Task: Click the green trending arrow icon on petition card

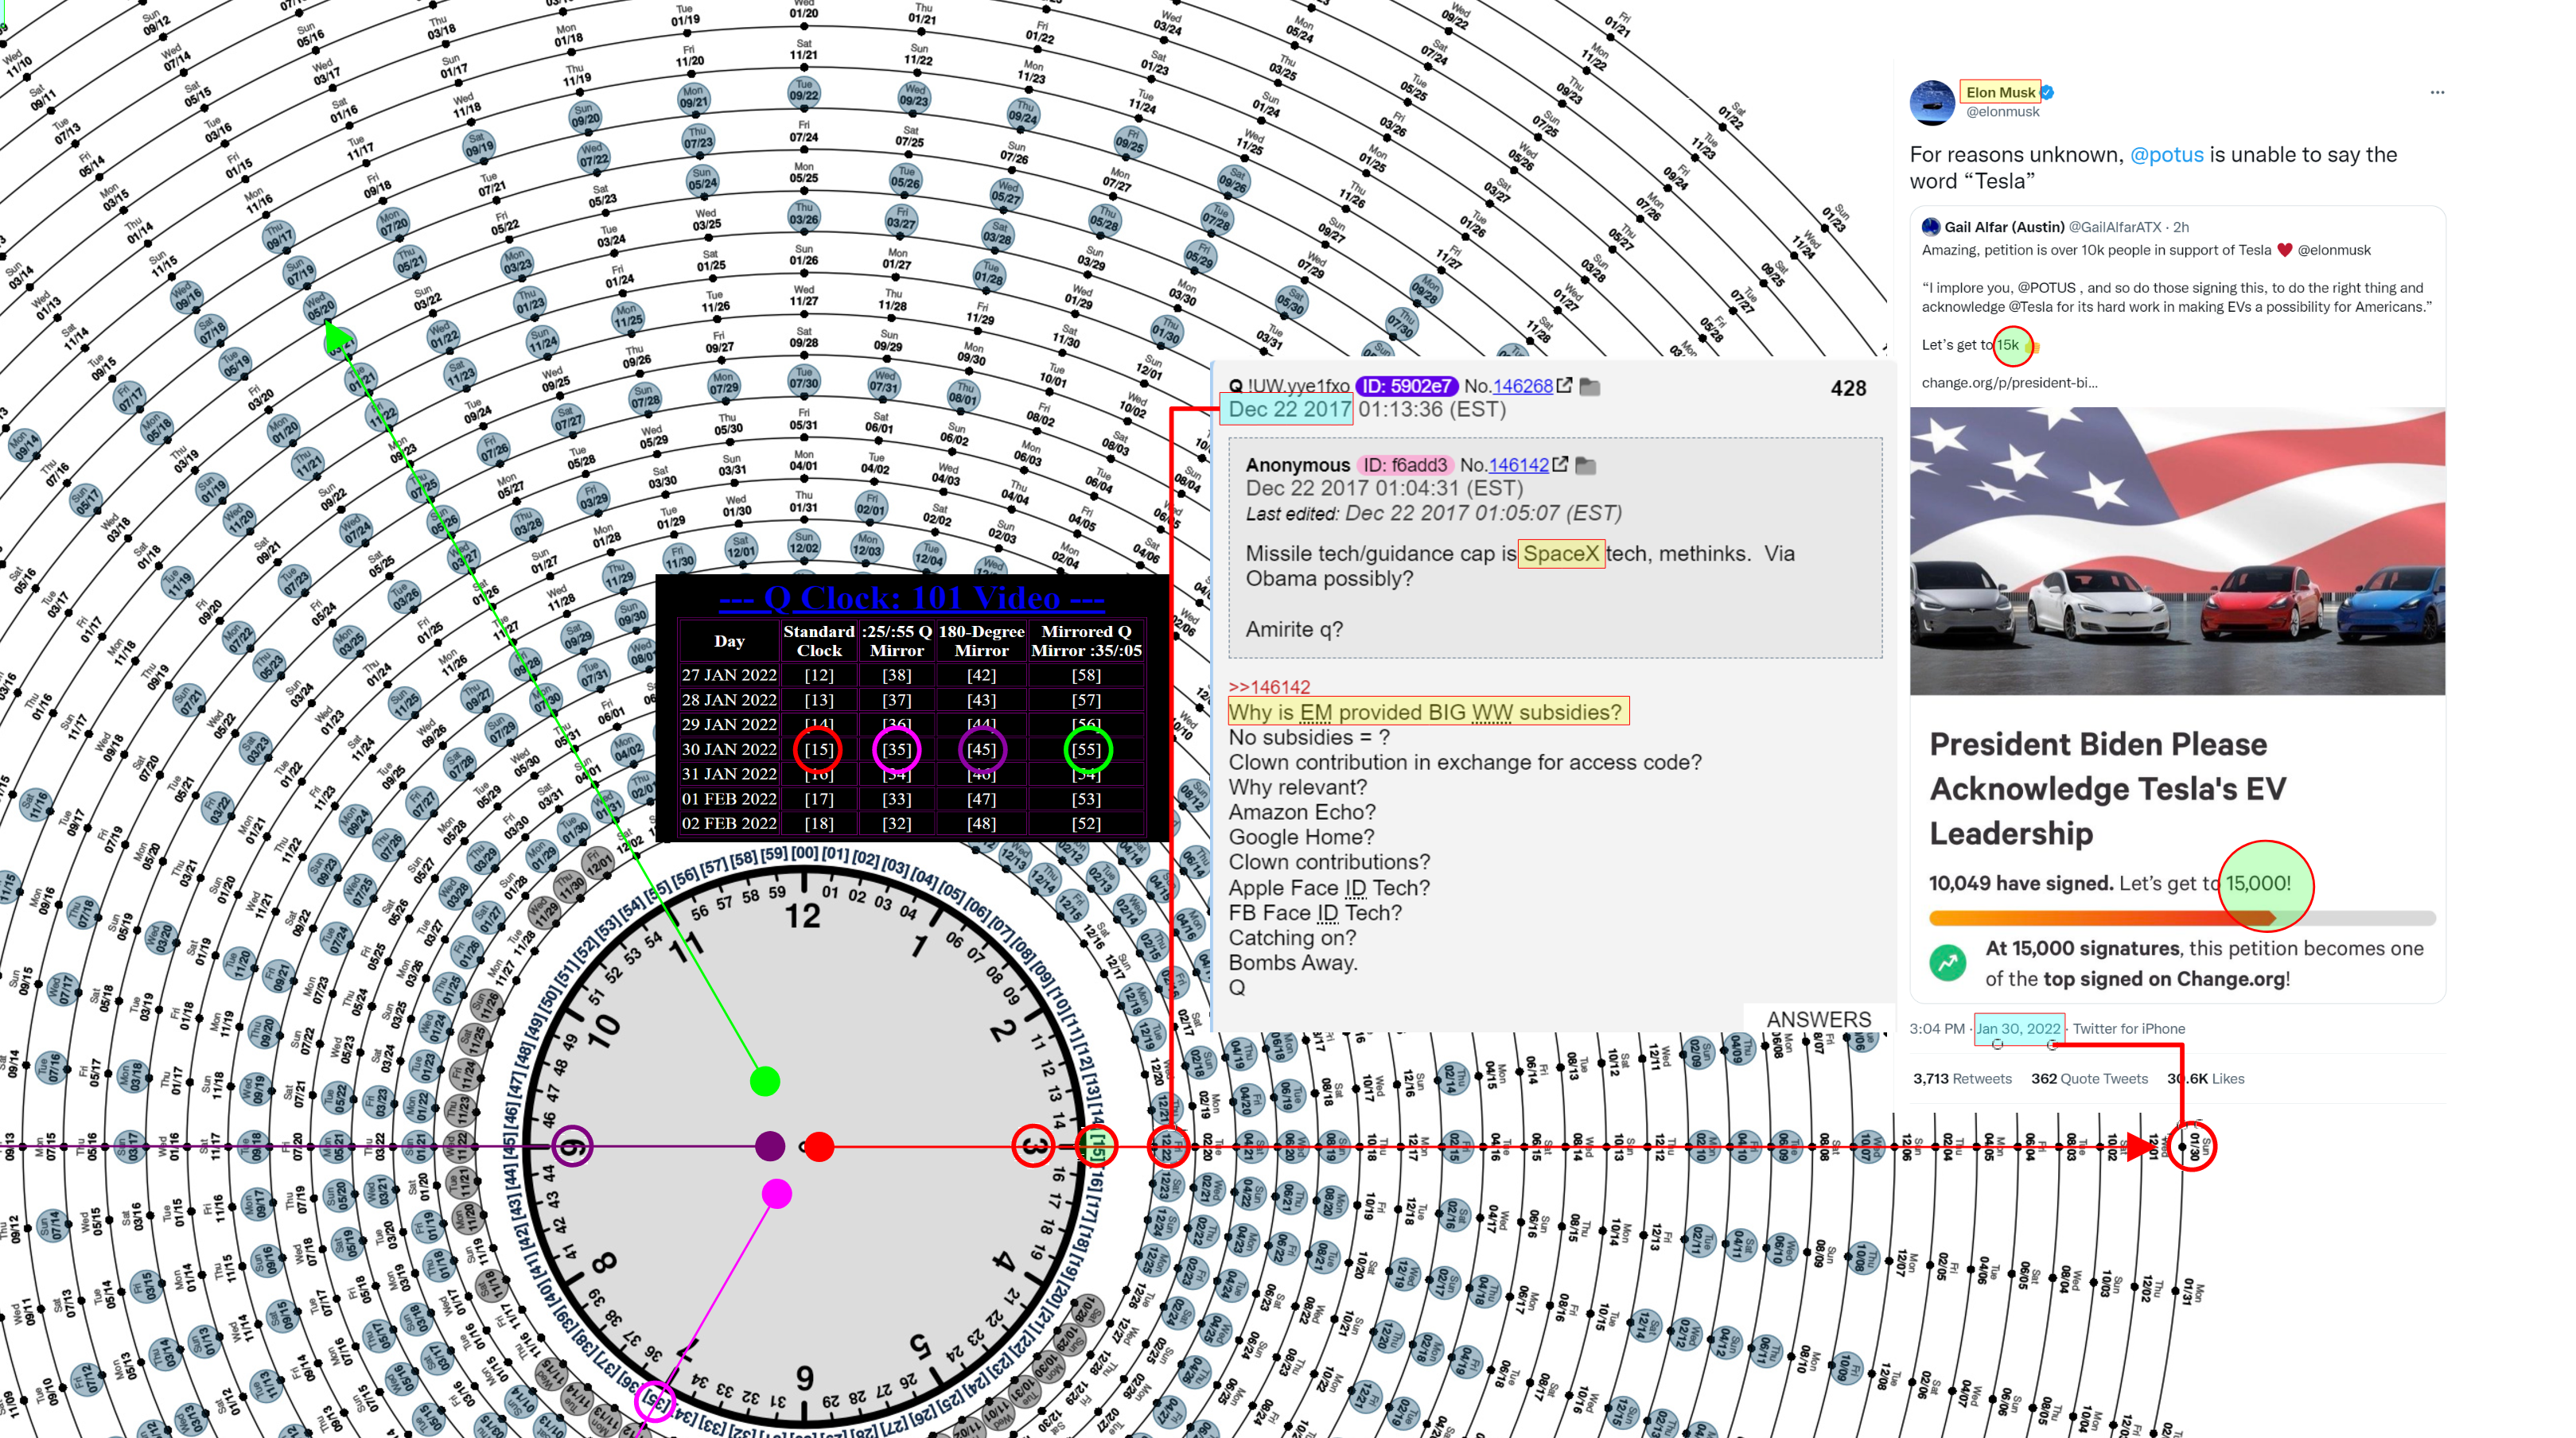Action: click(x=1947, y=963)
